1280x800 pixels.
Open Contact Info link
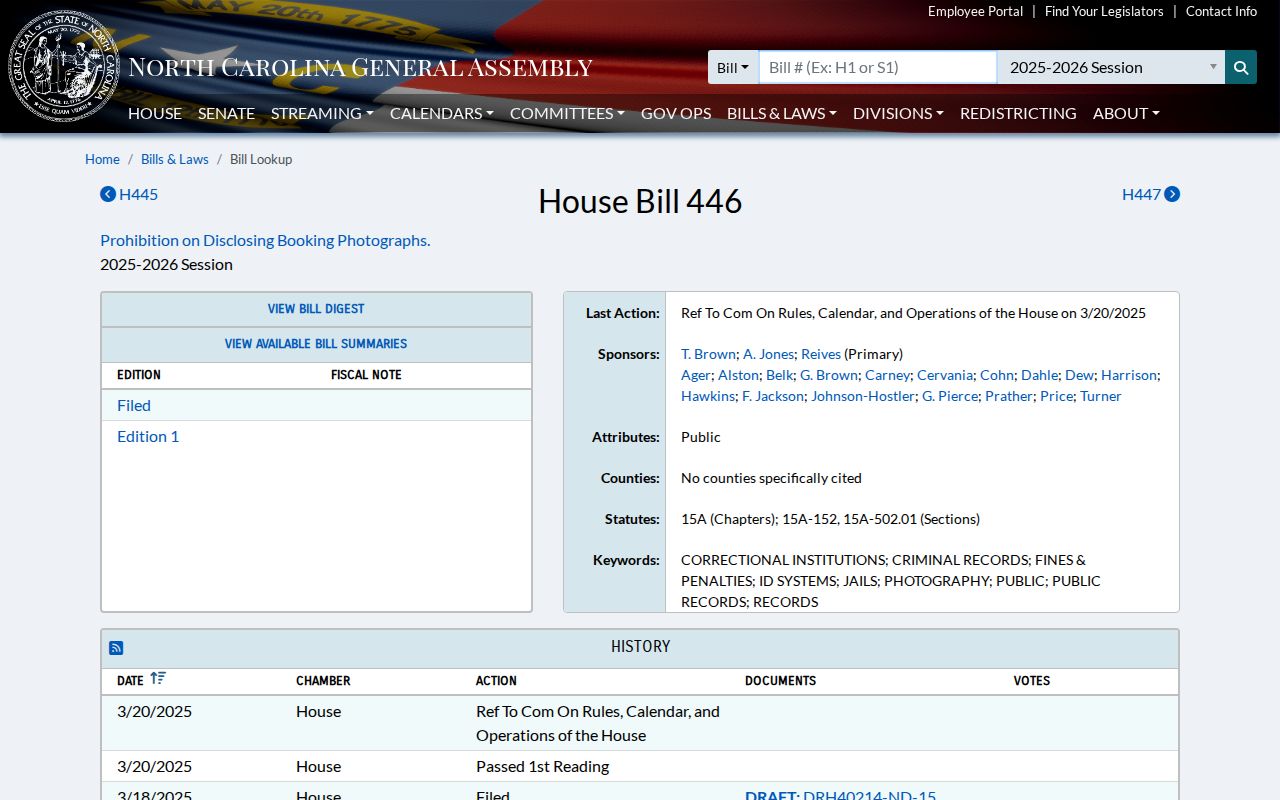pyautogui.click(x=1221, y=11)
